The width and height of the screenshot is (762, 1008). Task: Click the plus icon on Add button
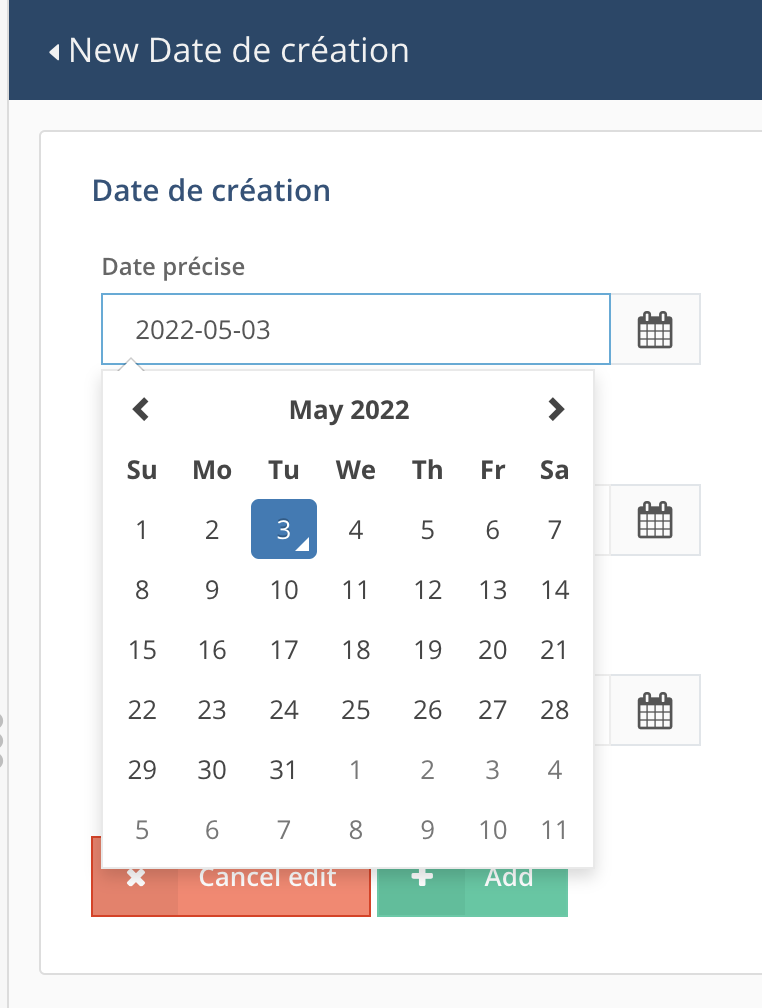[422, 877]
